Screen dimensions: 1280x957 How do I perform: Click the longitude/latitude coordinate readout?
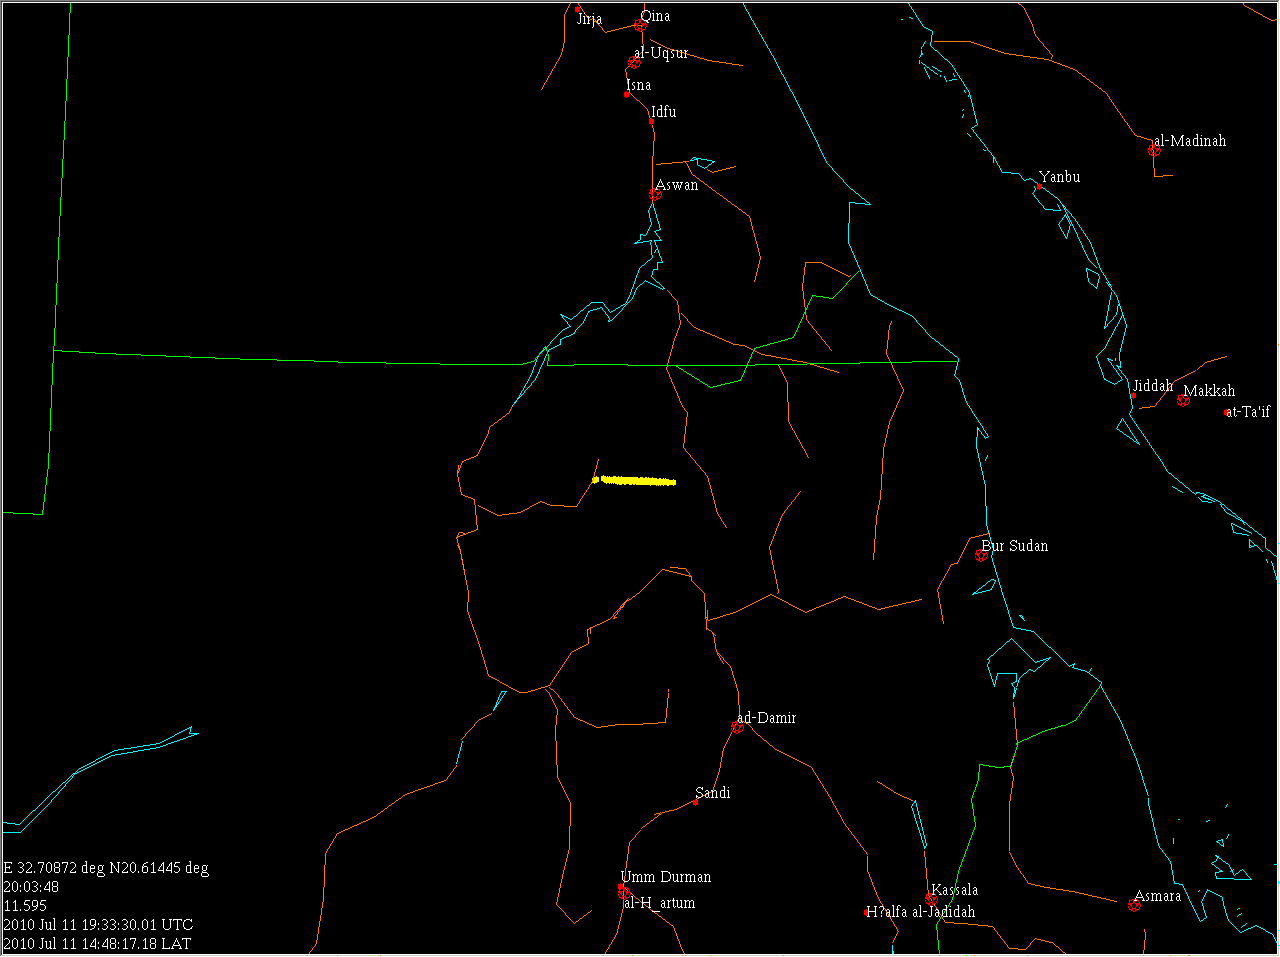[x=106, y=868]
